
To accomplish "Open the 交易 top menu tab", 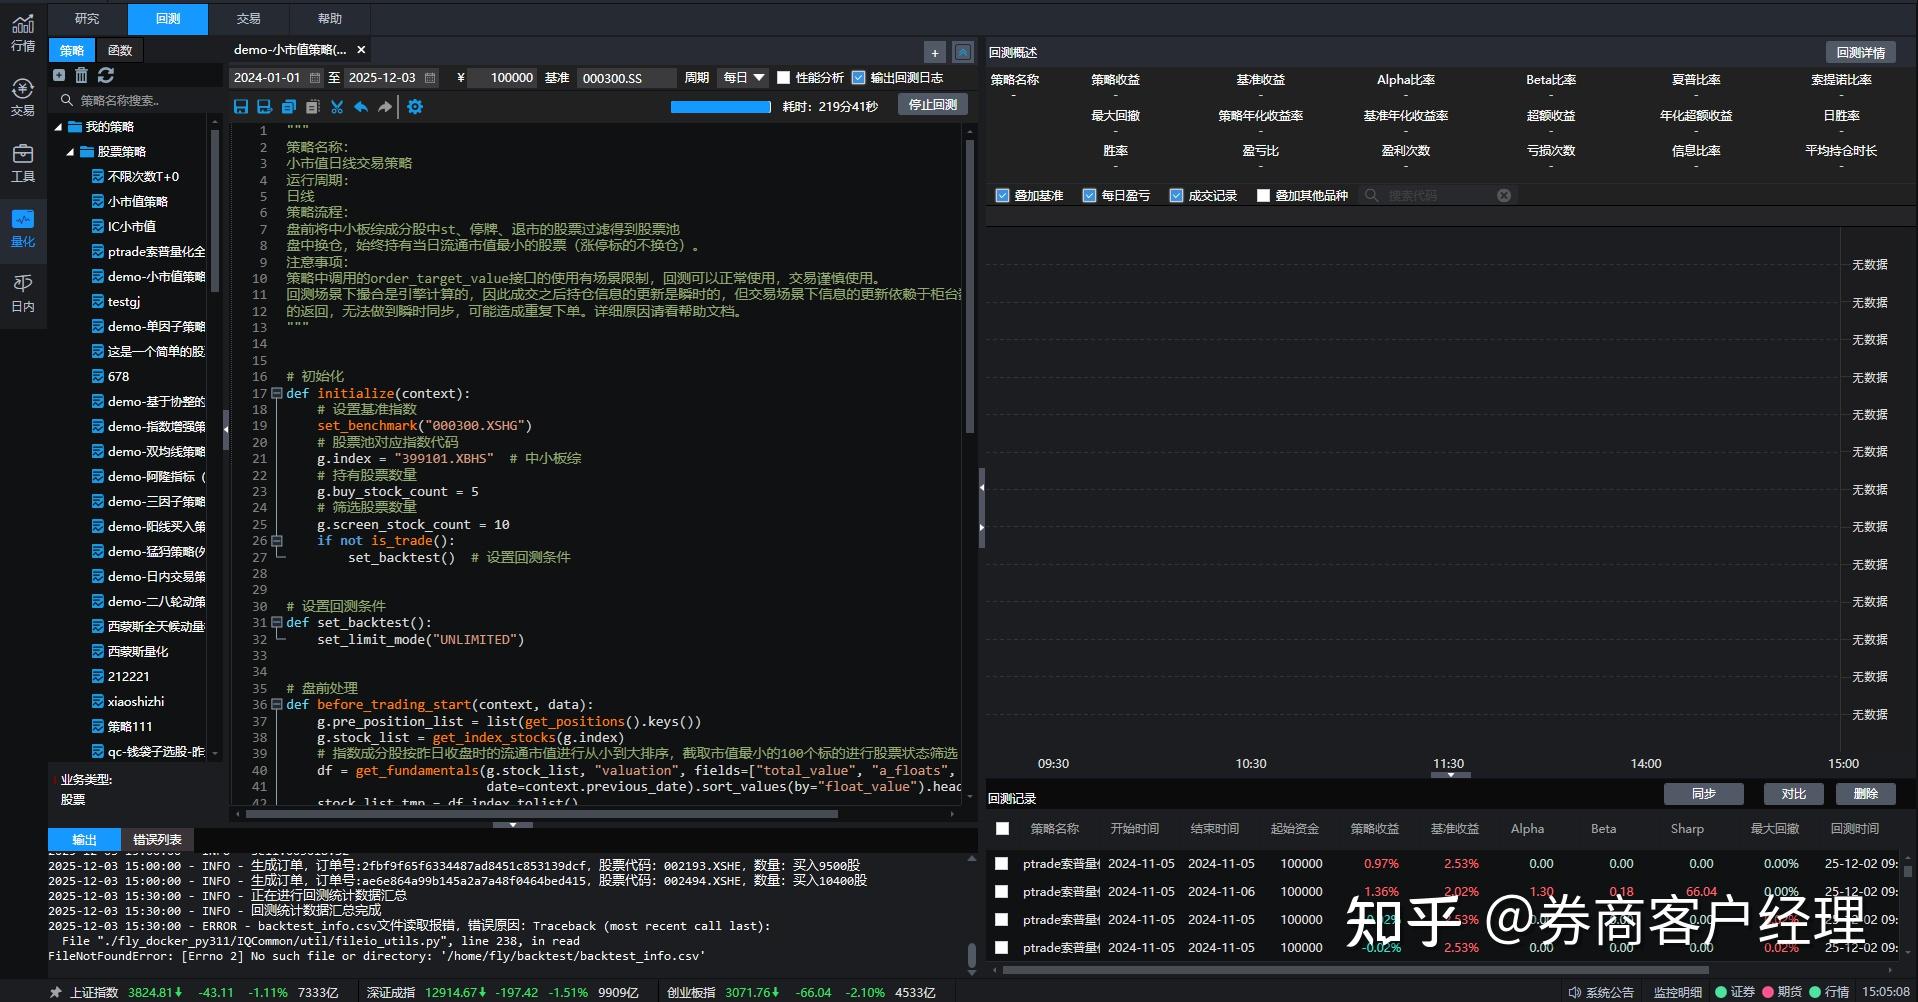I will point(249,18).
